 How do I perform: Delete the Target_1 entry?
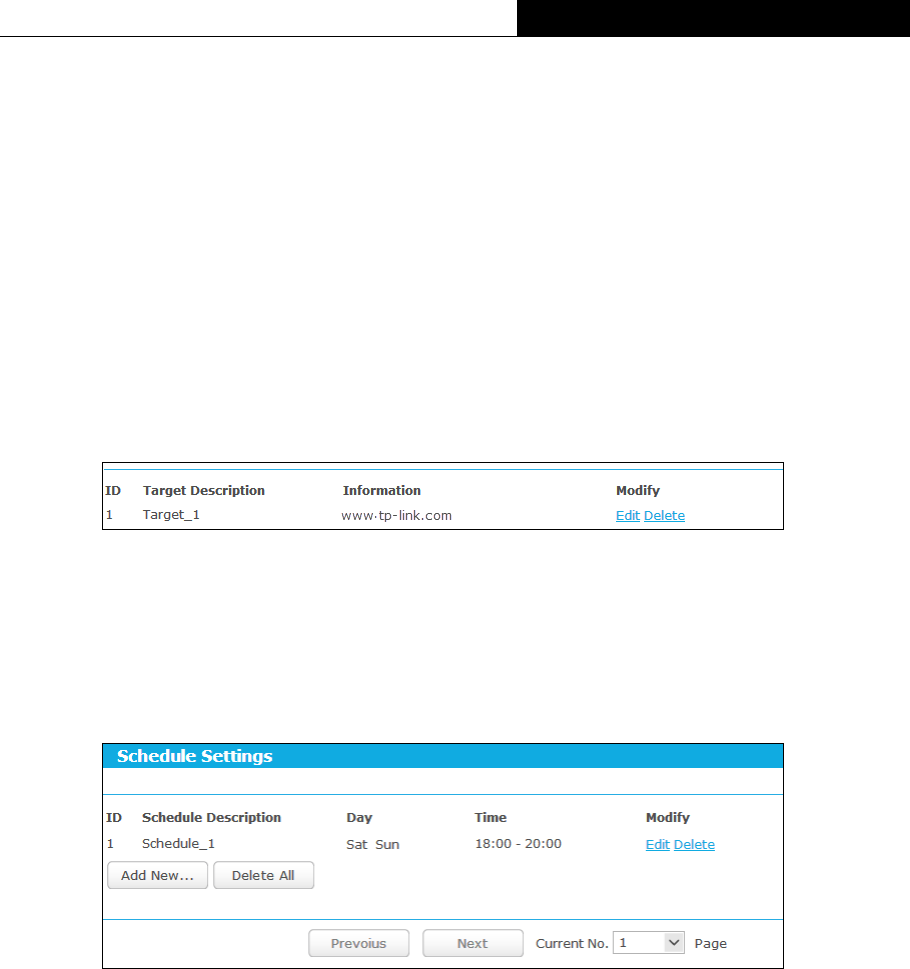tap(664, 515)
